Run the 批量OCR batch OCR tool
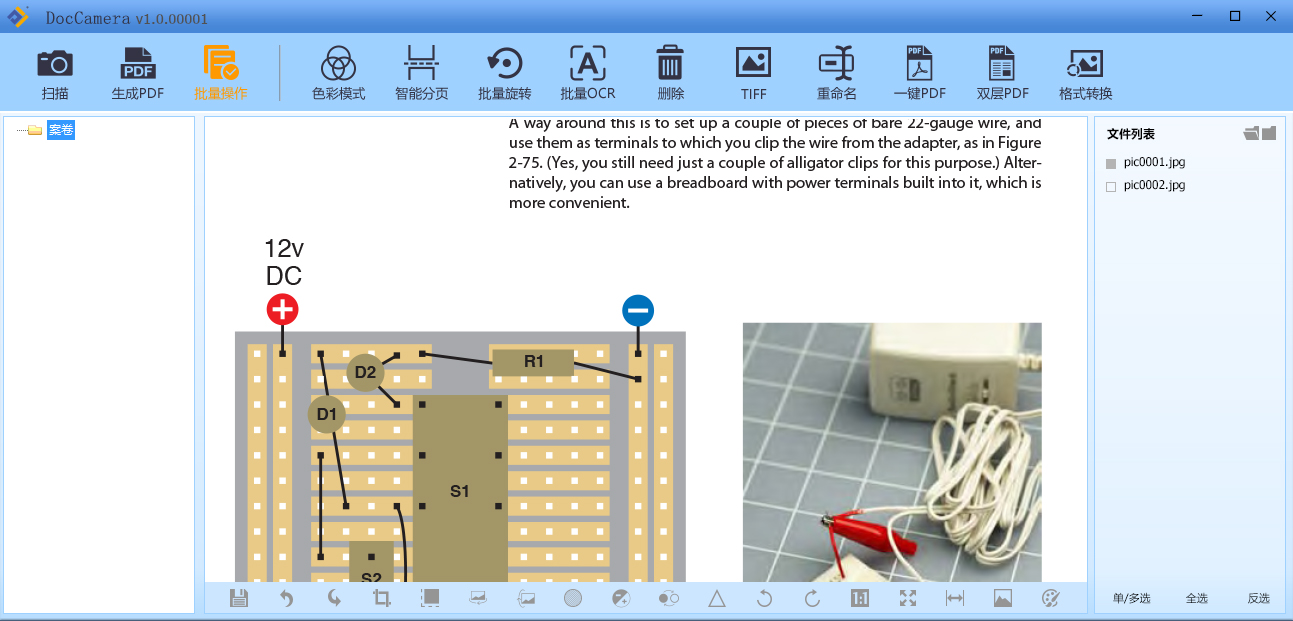This screenshot has width=1293, height=621. coord(587,73)
